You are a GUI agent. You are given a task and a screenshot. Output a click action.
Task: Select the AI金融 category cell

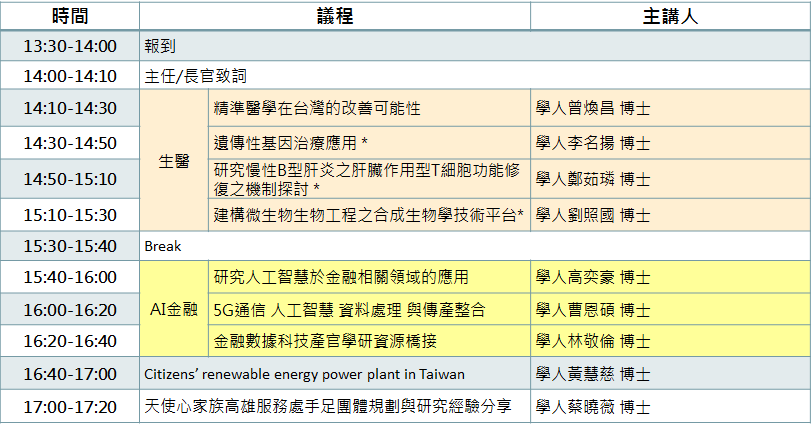[174, 309]
